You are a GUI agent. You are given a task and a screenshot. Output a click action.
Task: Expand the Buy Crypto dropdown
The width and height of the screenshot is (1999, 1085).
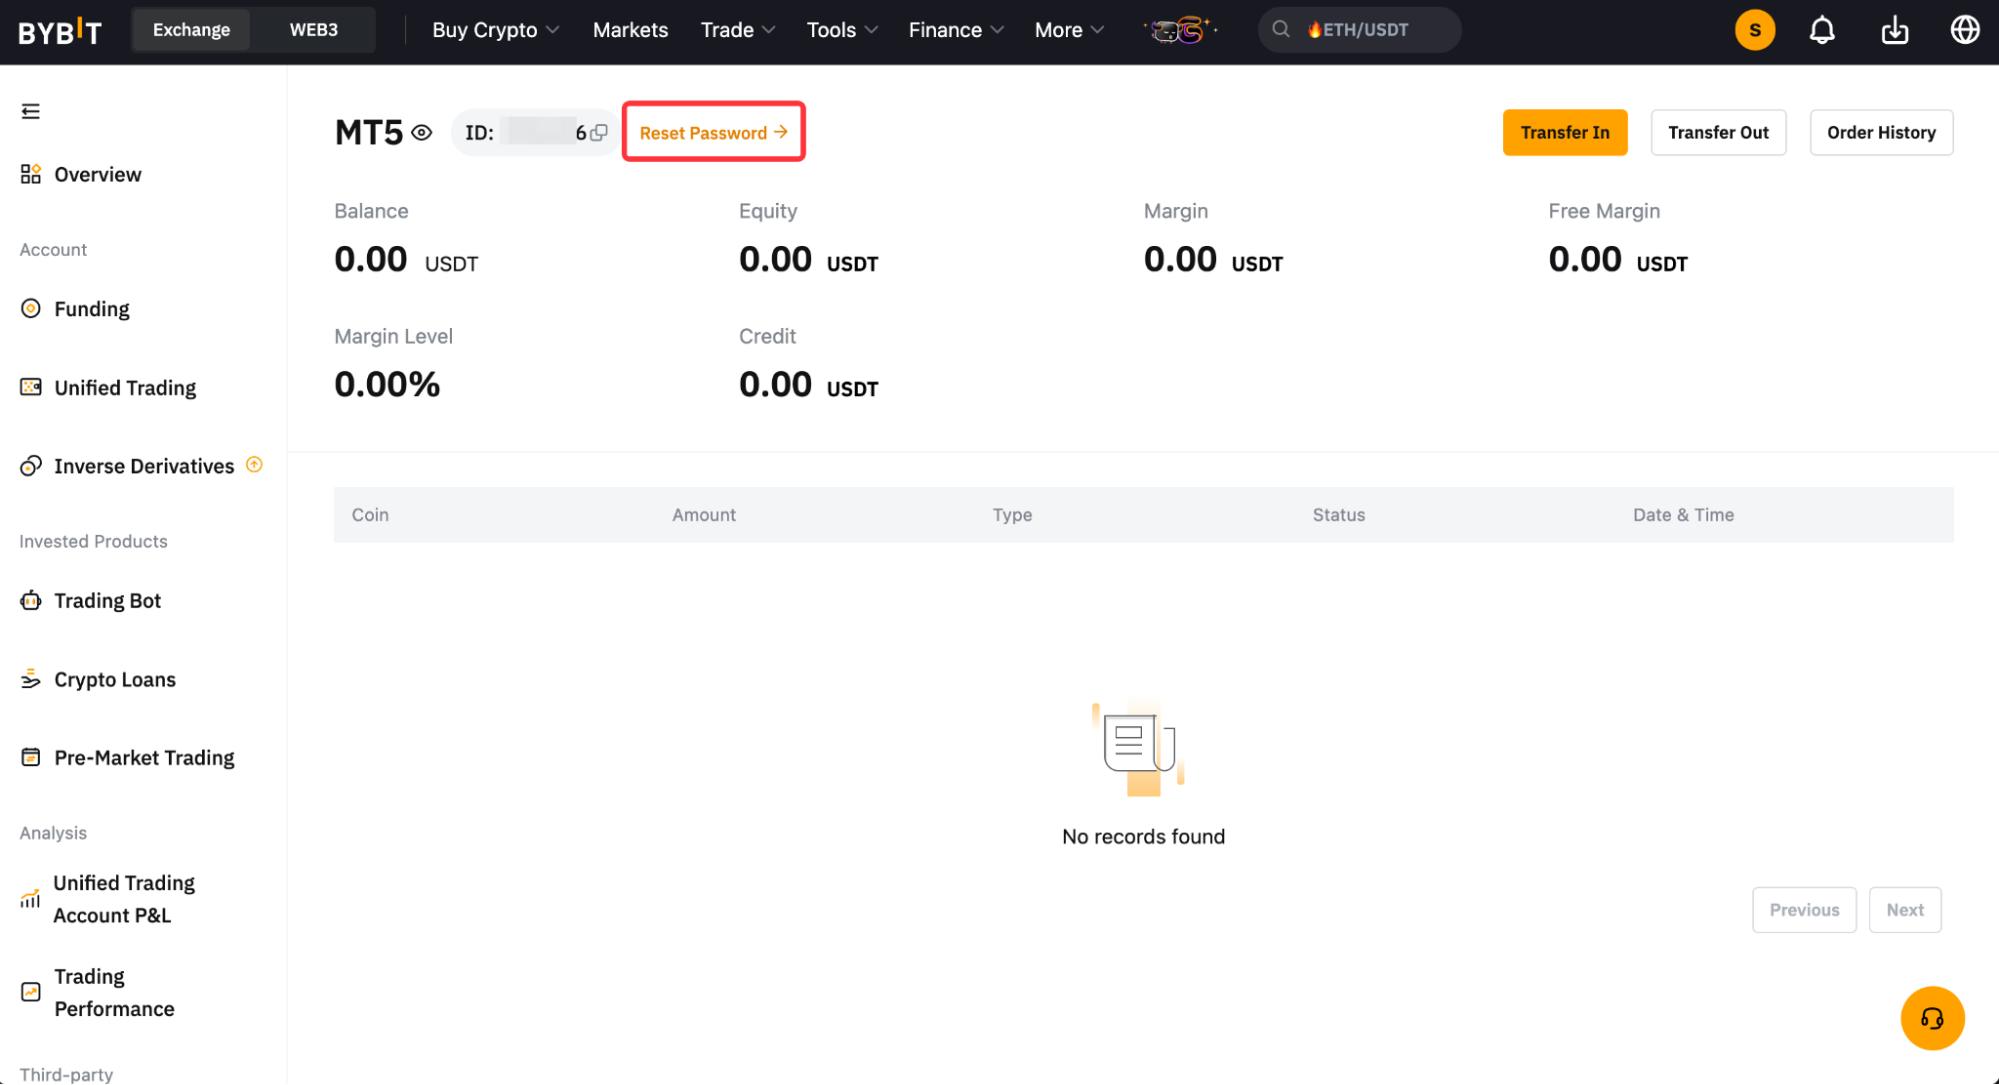[x=495, y=30]
